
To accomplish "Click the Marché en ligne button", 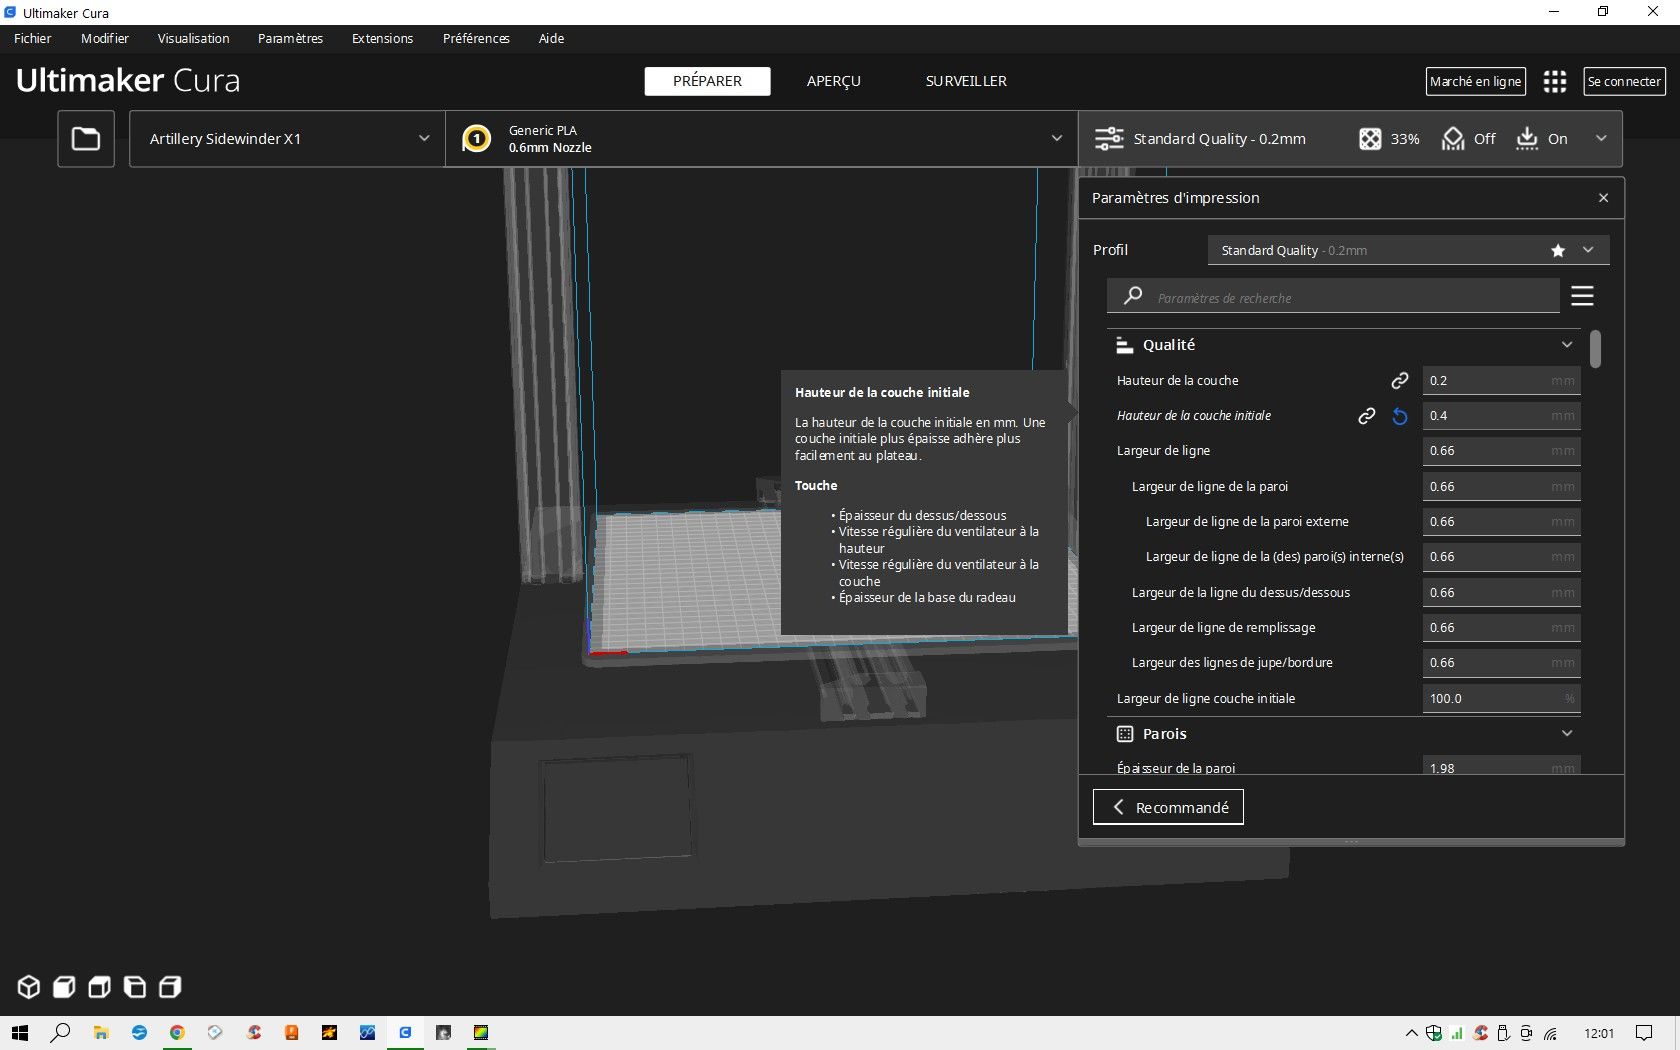I will (1475, 82).
